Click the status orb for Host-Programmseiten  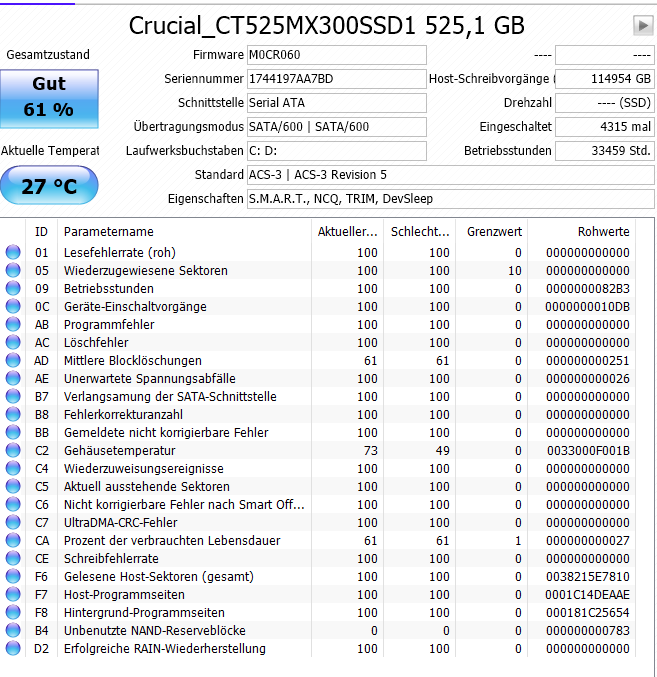[x=13, y=594]
